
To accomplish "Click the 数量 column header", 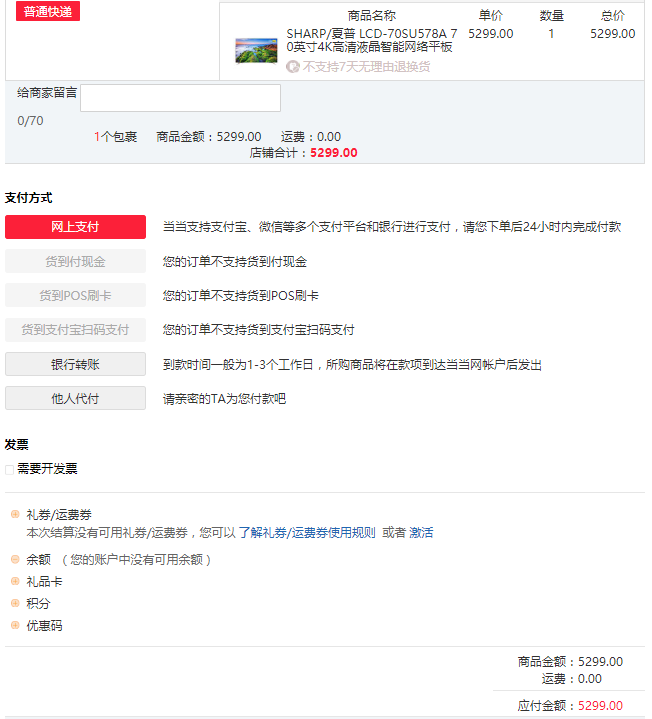I will [x=552, y=16].
